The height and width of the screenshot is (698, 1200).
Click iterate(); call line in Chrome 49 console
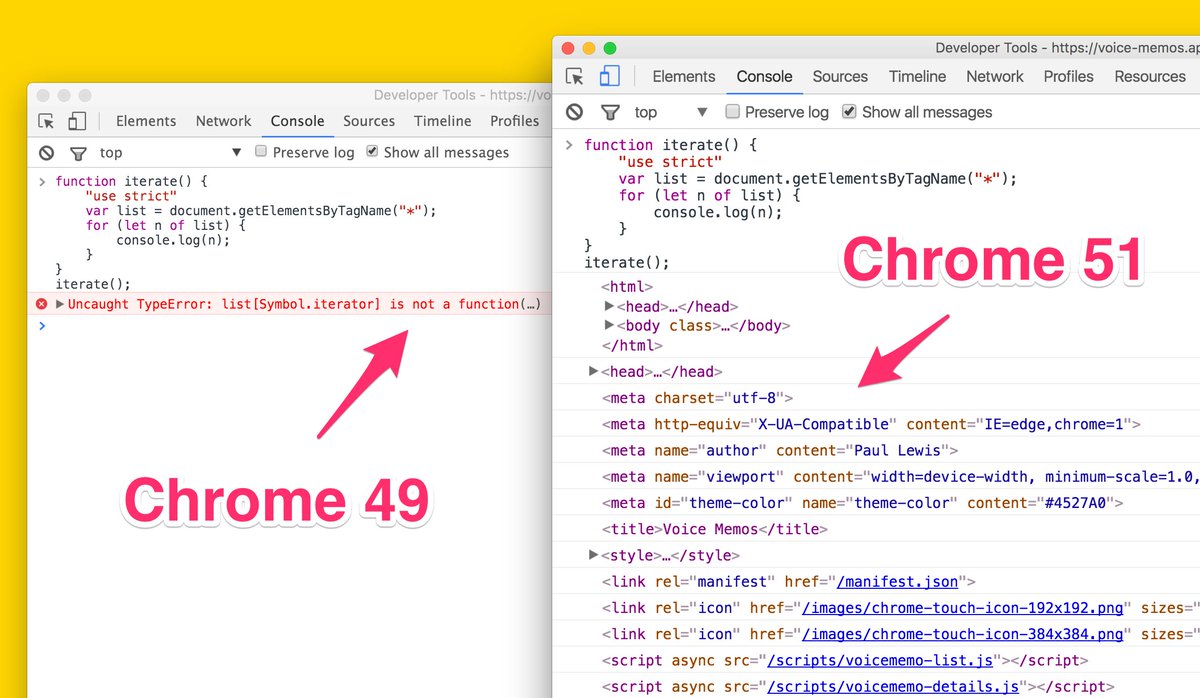(93, 284)
